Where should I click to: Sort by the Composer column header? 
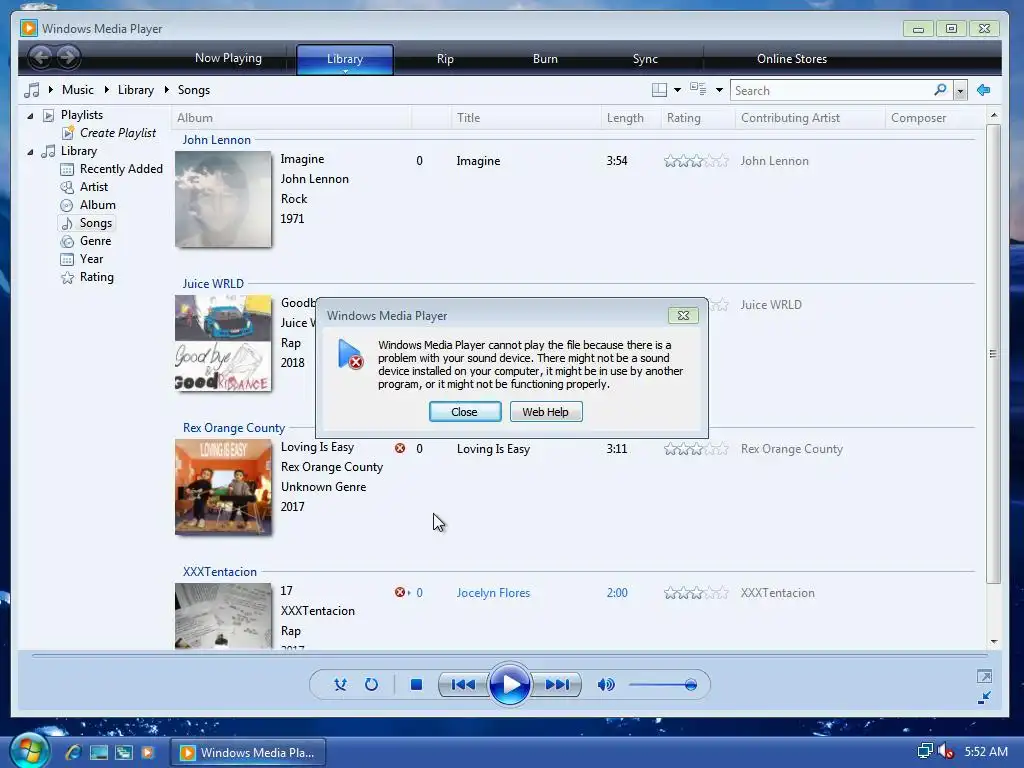pyautogui.click(x=935, y=118)
